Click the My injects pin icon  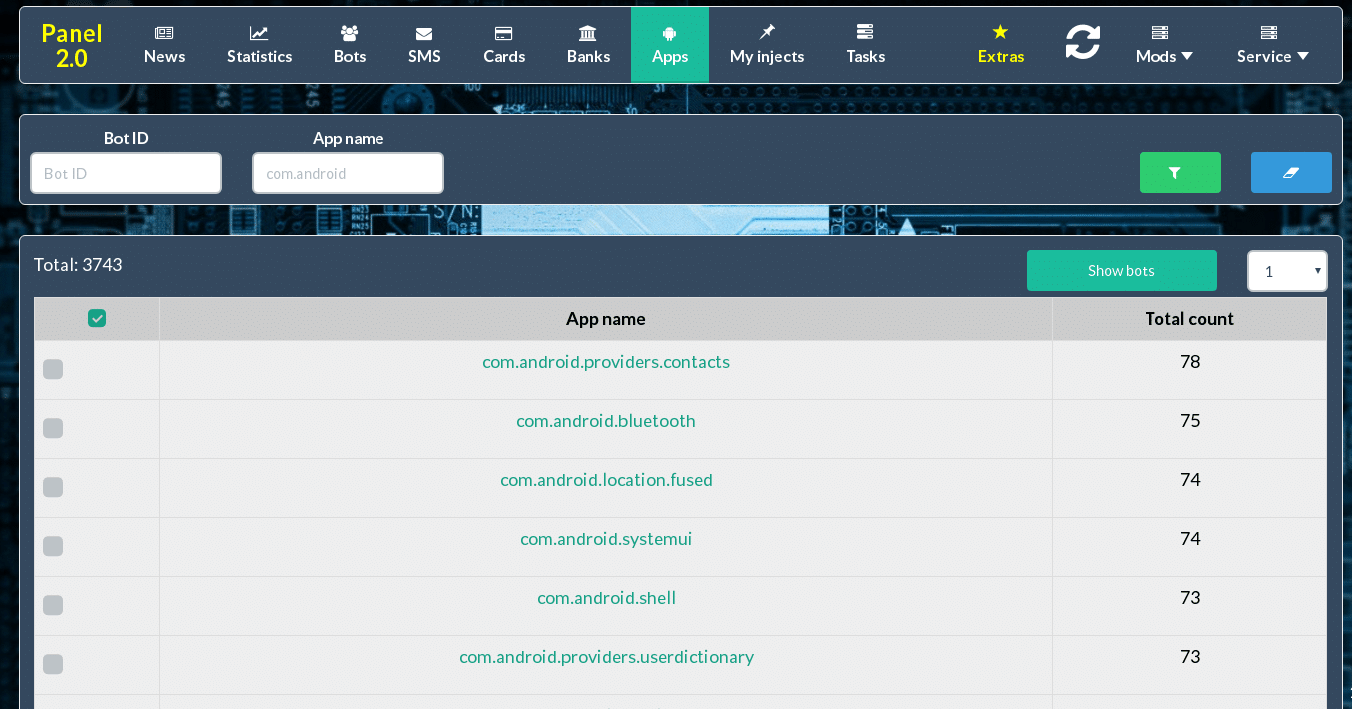[767, 33]
